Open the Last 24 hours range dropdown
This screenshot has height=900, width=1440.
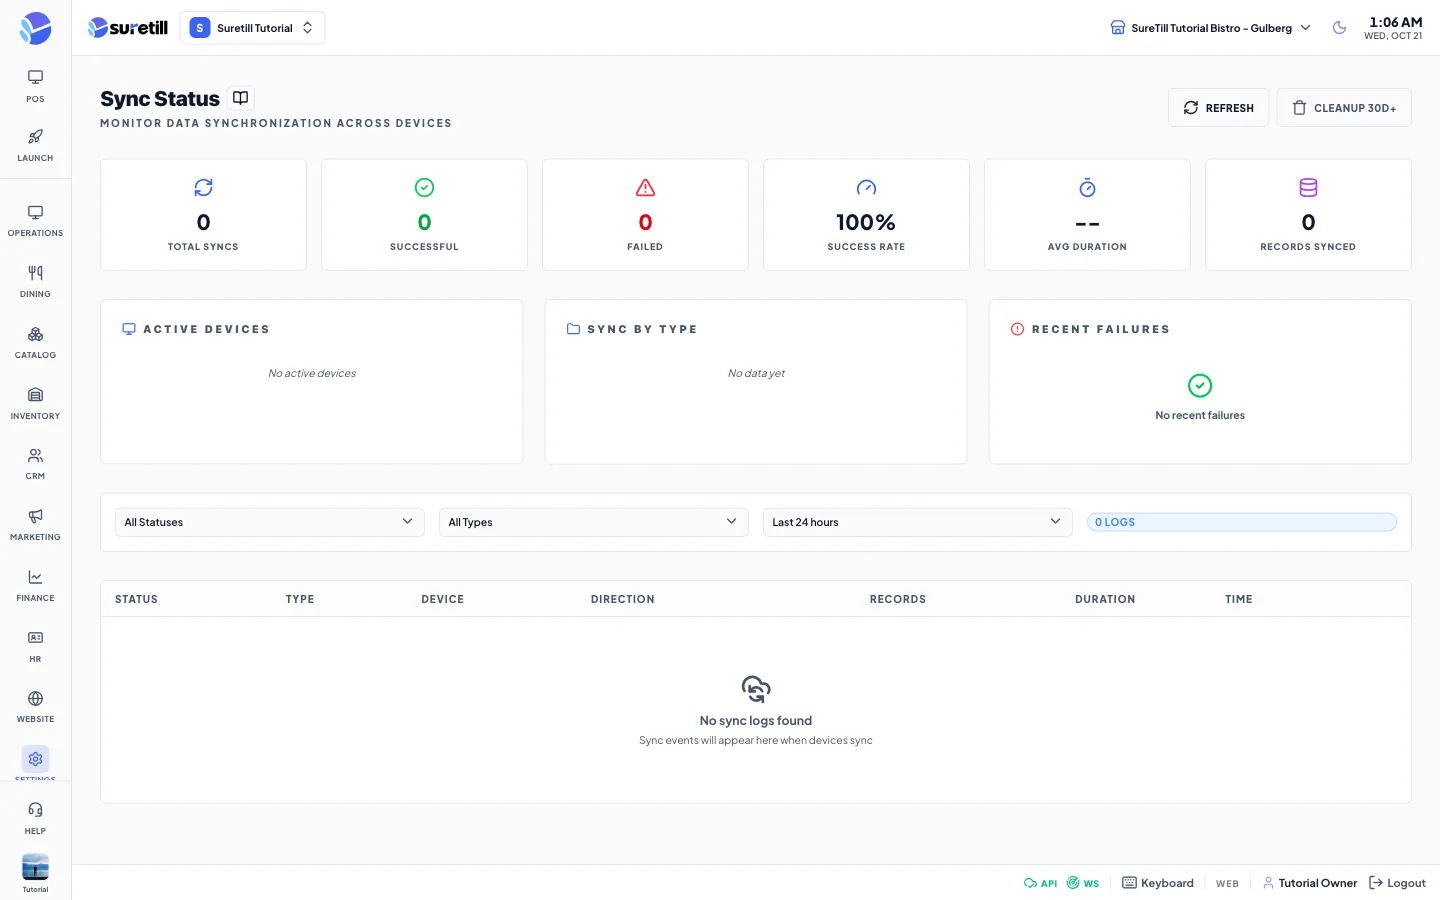click(x=918, y=522)
